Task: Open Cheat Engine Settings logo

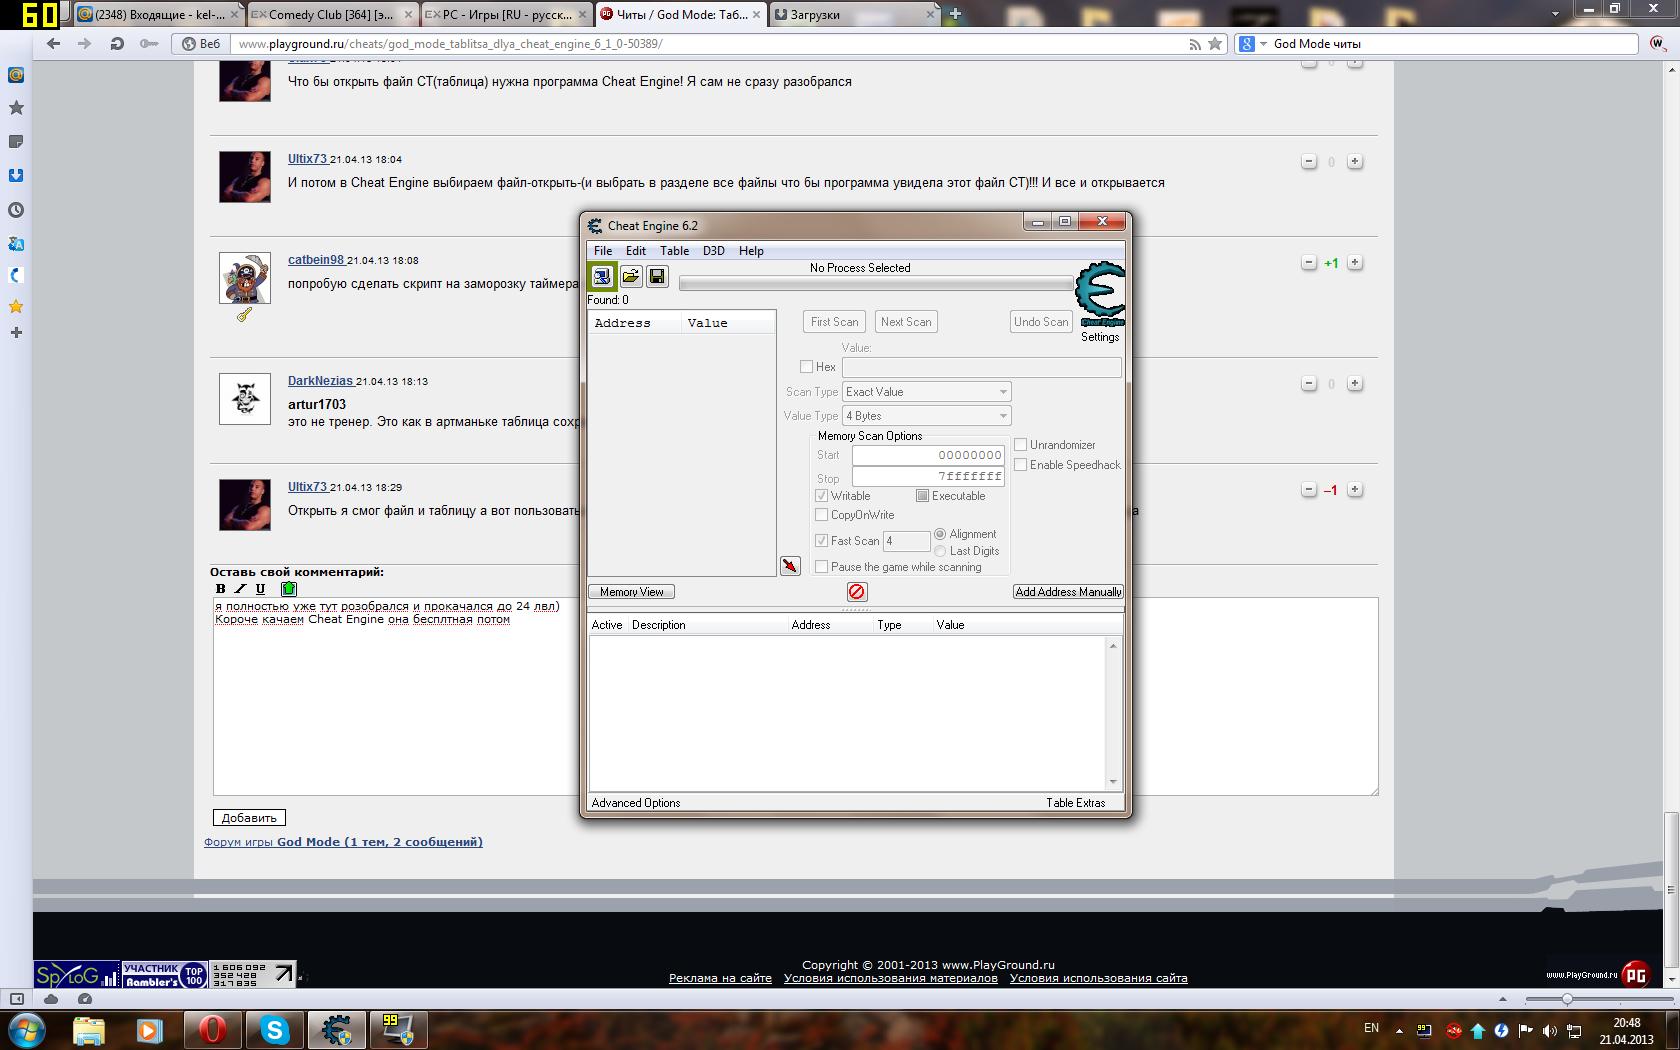Action: pos(1100,294)
